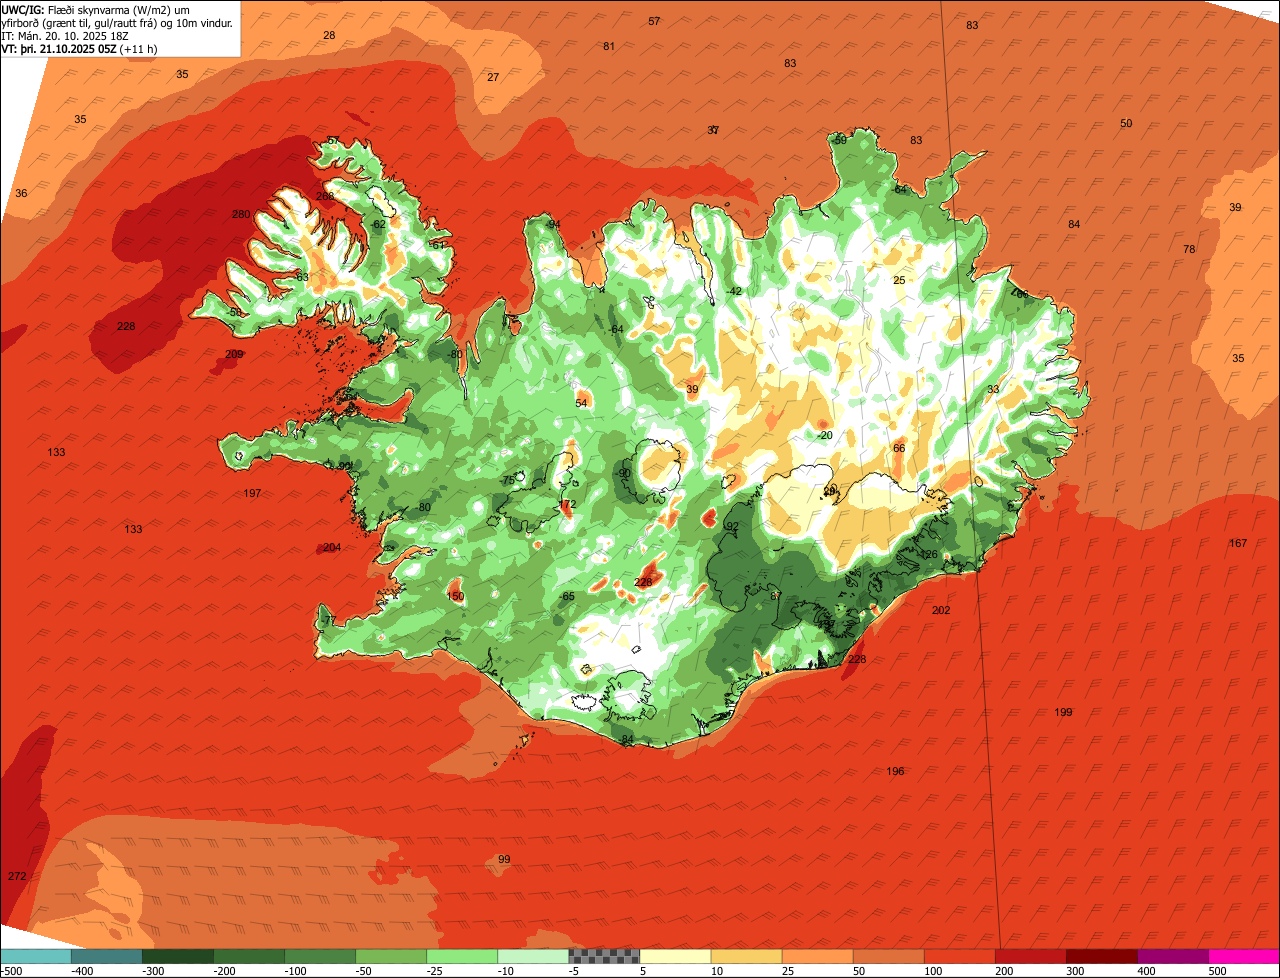This screenshot has width=1280, height=978.
Task: Click the map value '167' at the eastern edge
Action: (1239, 543)
